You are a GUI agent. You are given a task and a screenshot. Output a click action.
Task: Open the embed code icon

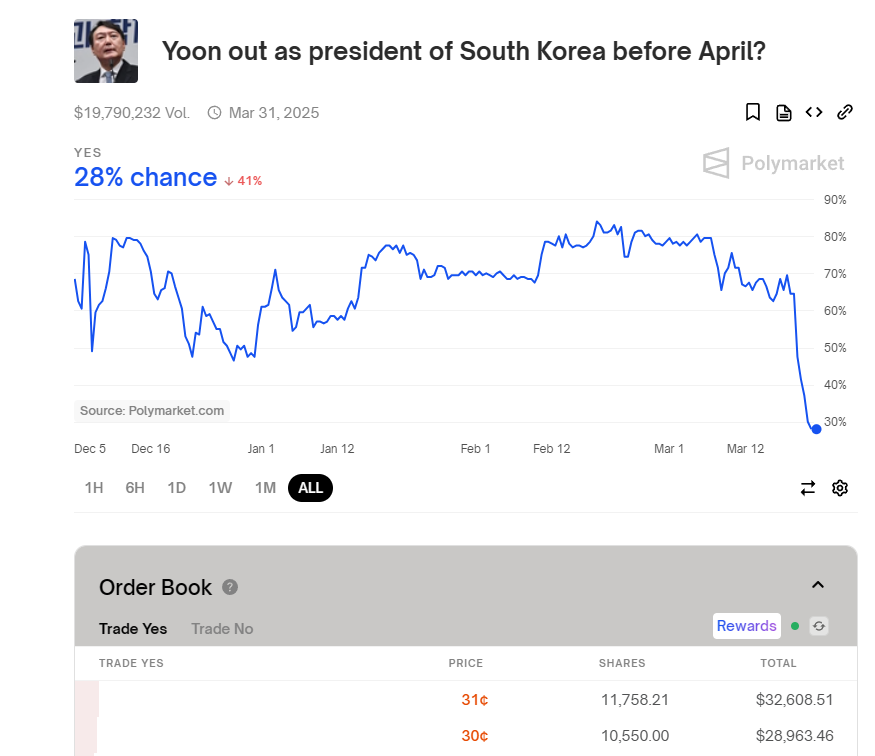point(814,112)
